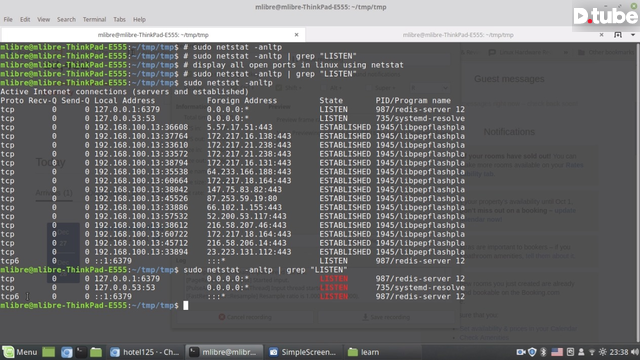The width and height of the screenshot is (640, 360).
Task: Open the File menu
Action: [x=8, y=19]
